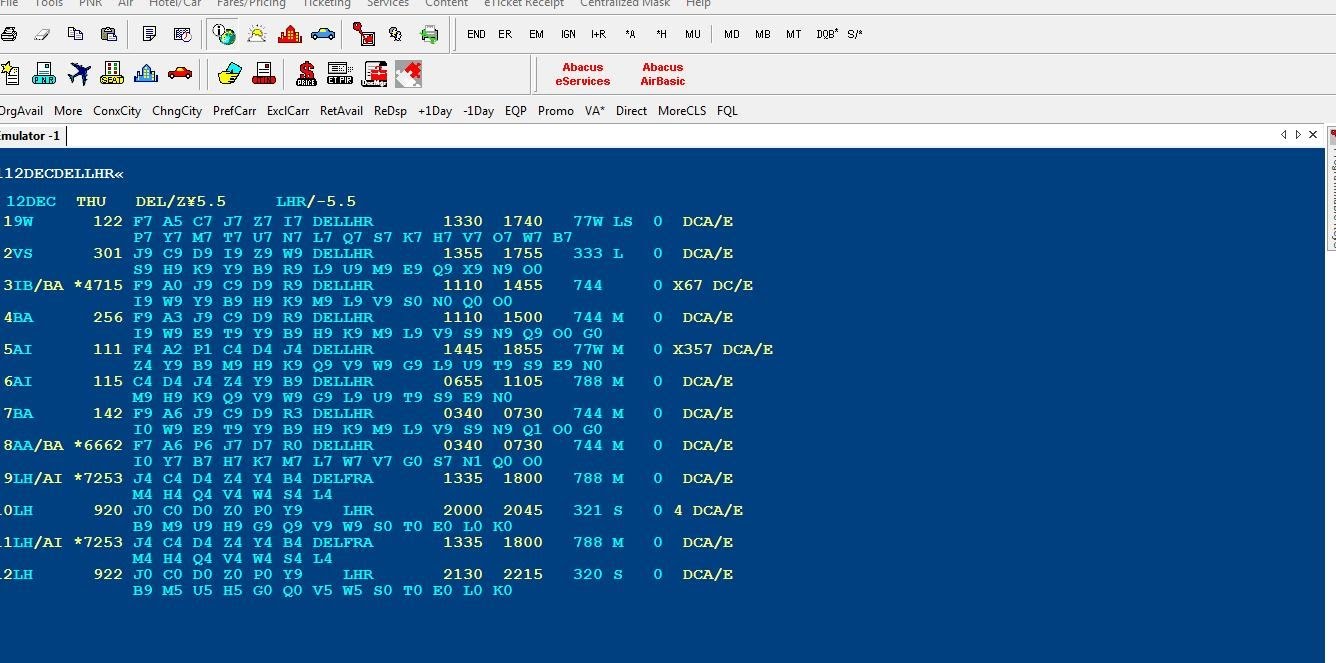Launch DocMgr from the toolbar

pos(374,73)
